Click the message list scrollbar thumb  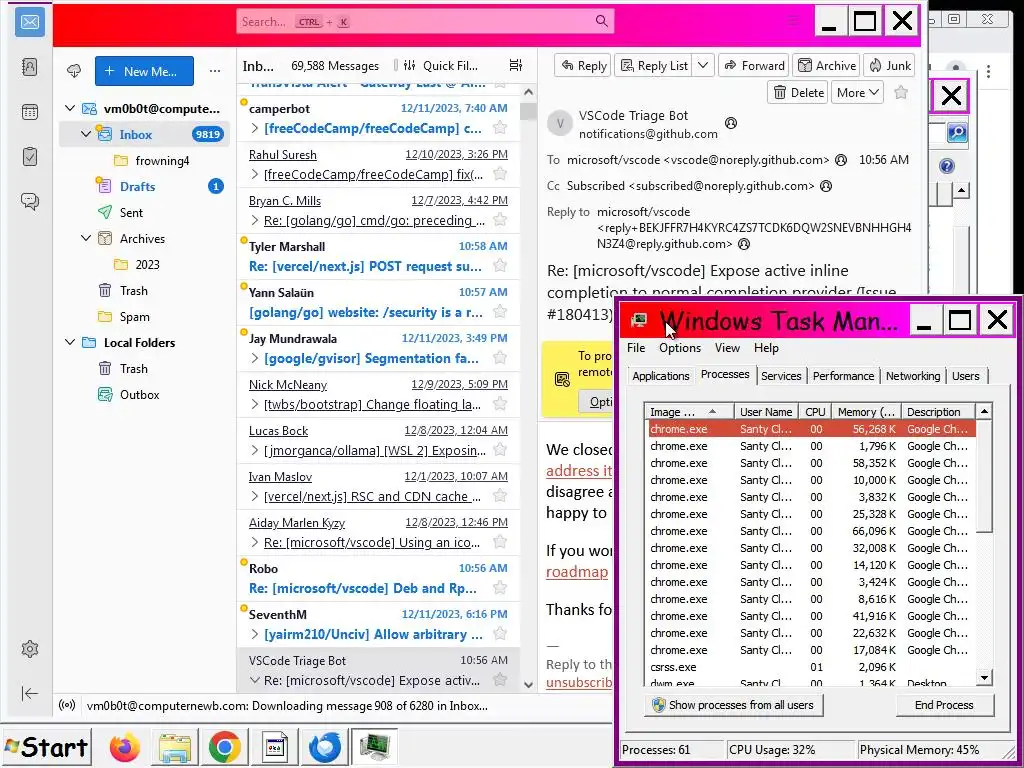[528, 111]
